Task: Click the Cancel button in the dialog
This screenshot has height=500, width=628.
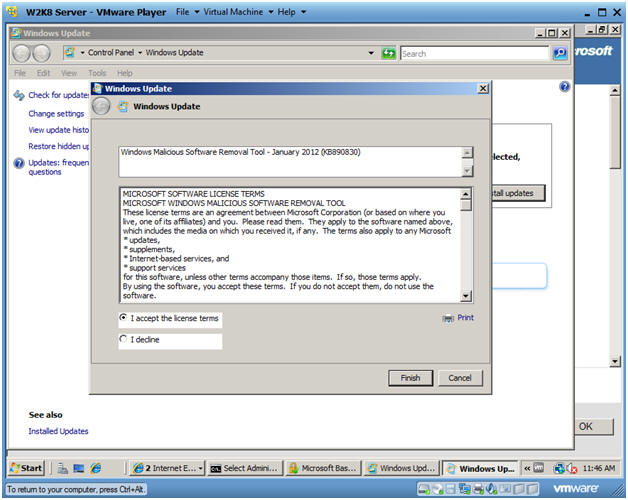Action: coord(460,378)
